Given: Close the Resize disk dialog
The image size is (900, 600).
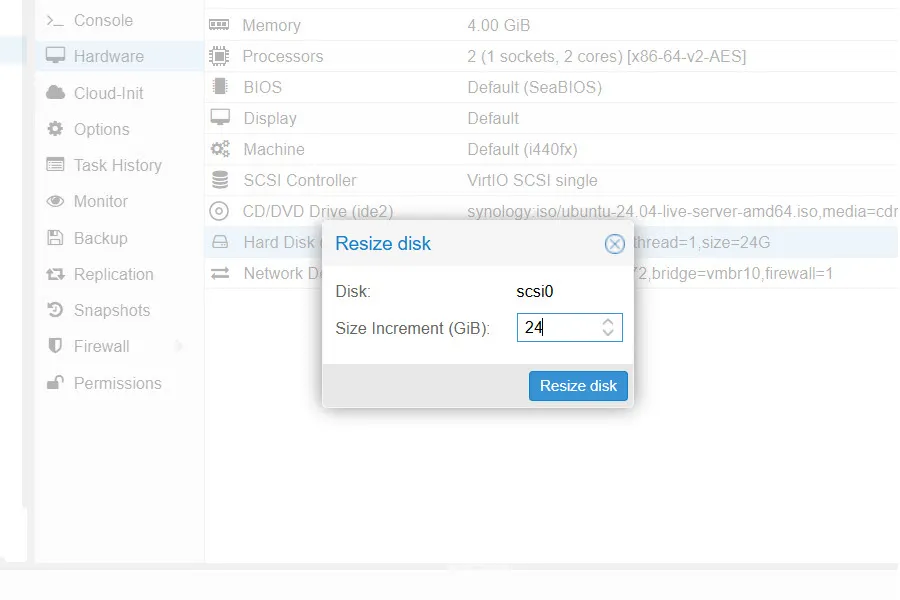Looking at the screenshot, I should pos(614,244).
